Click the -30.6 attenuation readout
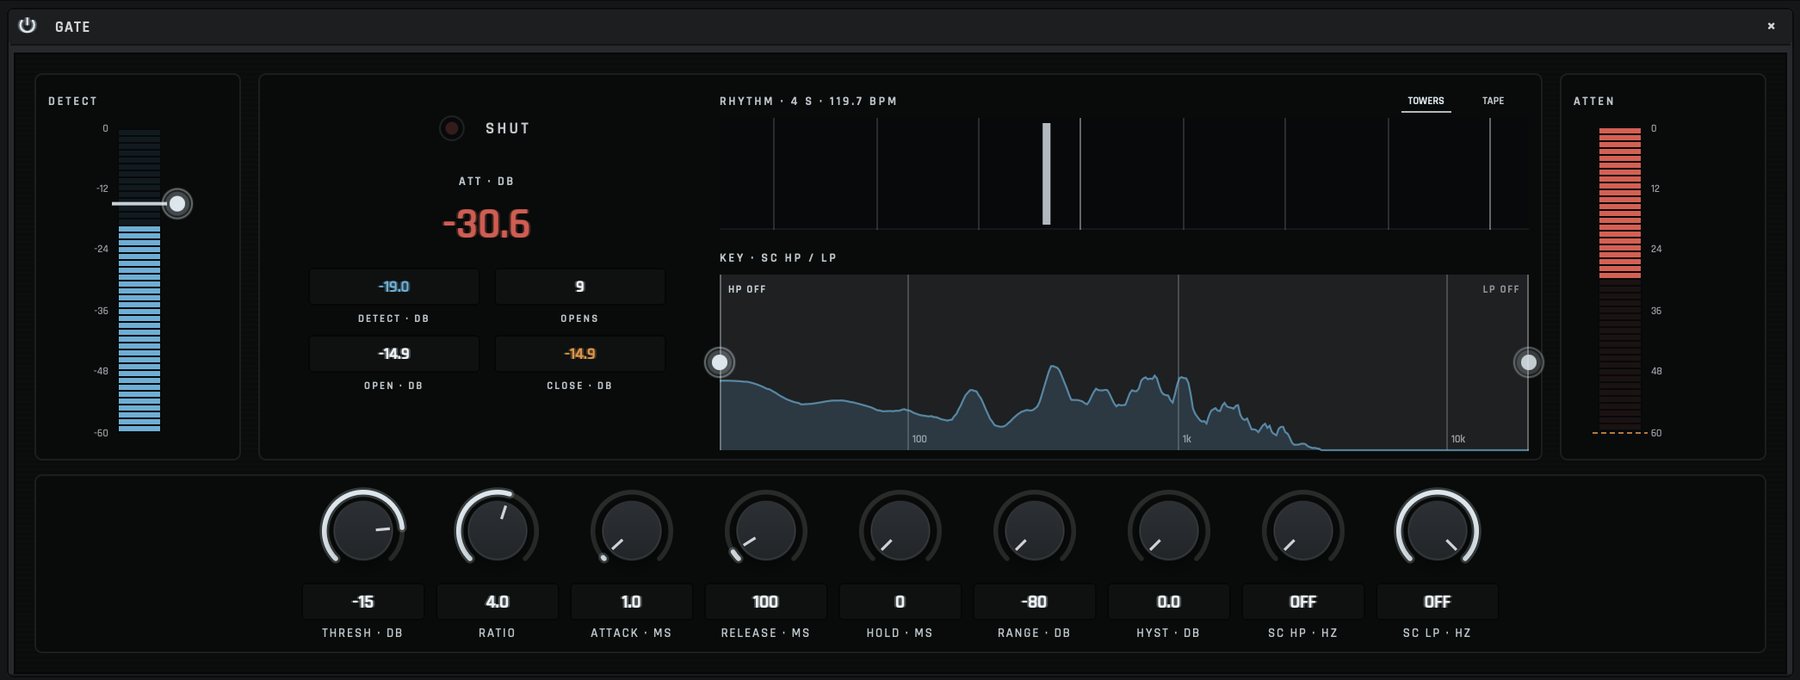Viewport: 1800px width, 680px height. point(486,224)
